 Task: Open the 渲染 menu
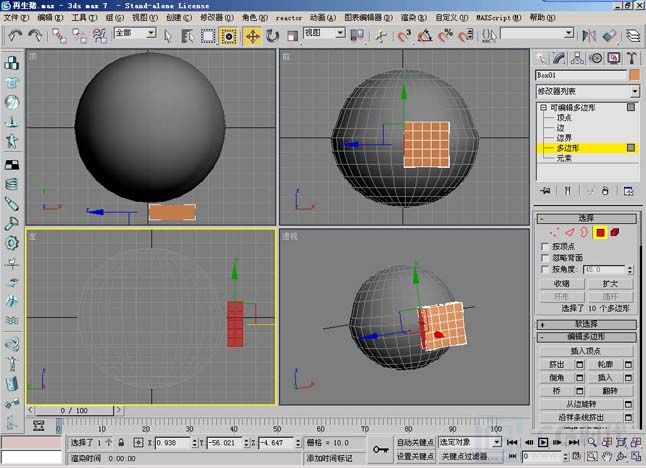pyautogui.click(x=414, y=18)
